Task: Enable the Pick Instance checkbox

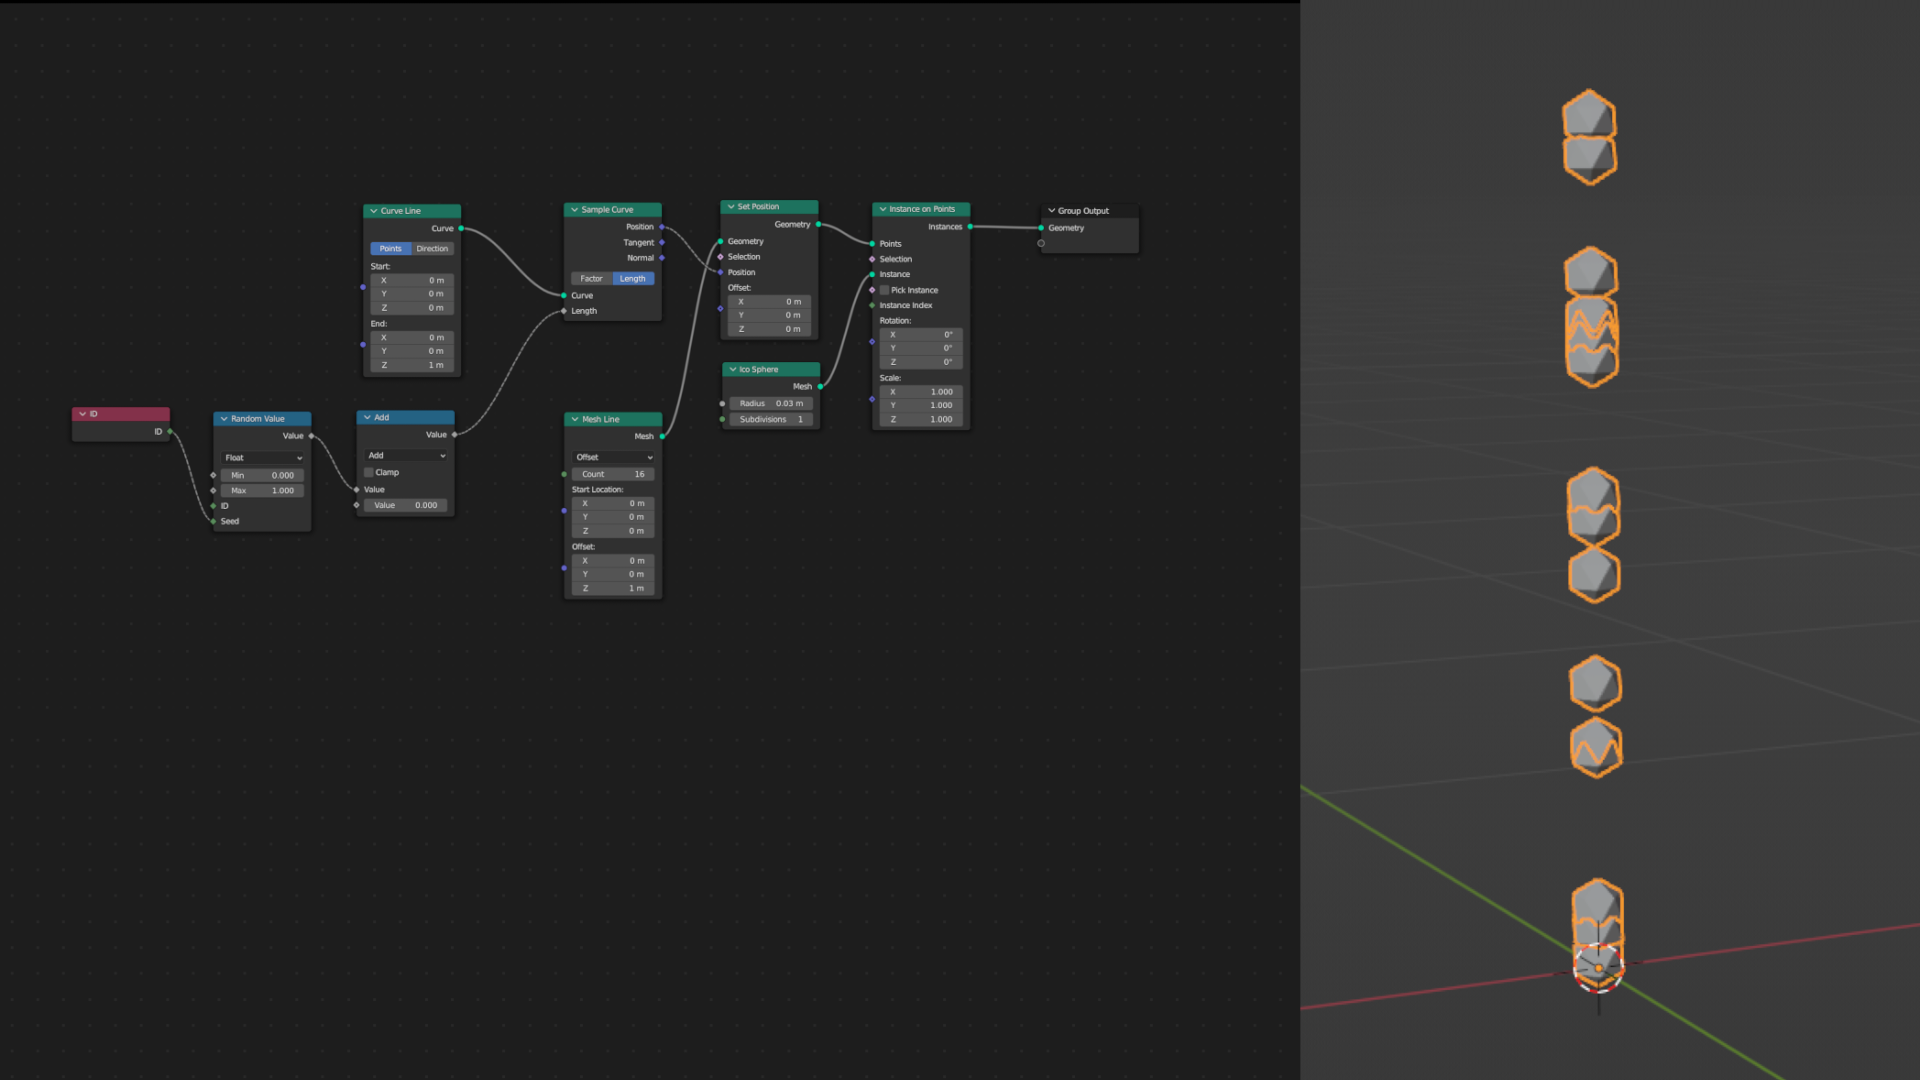Action: [x=885, y=290]
